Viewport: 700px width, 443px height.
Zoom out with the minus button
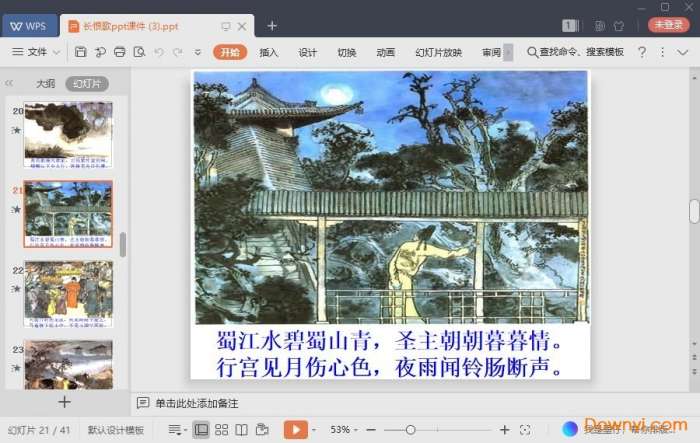point(371,430)
